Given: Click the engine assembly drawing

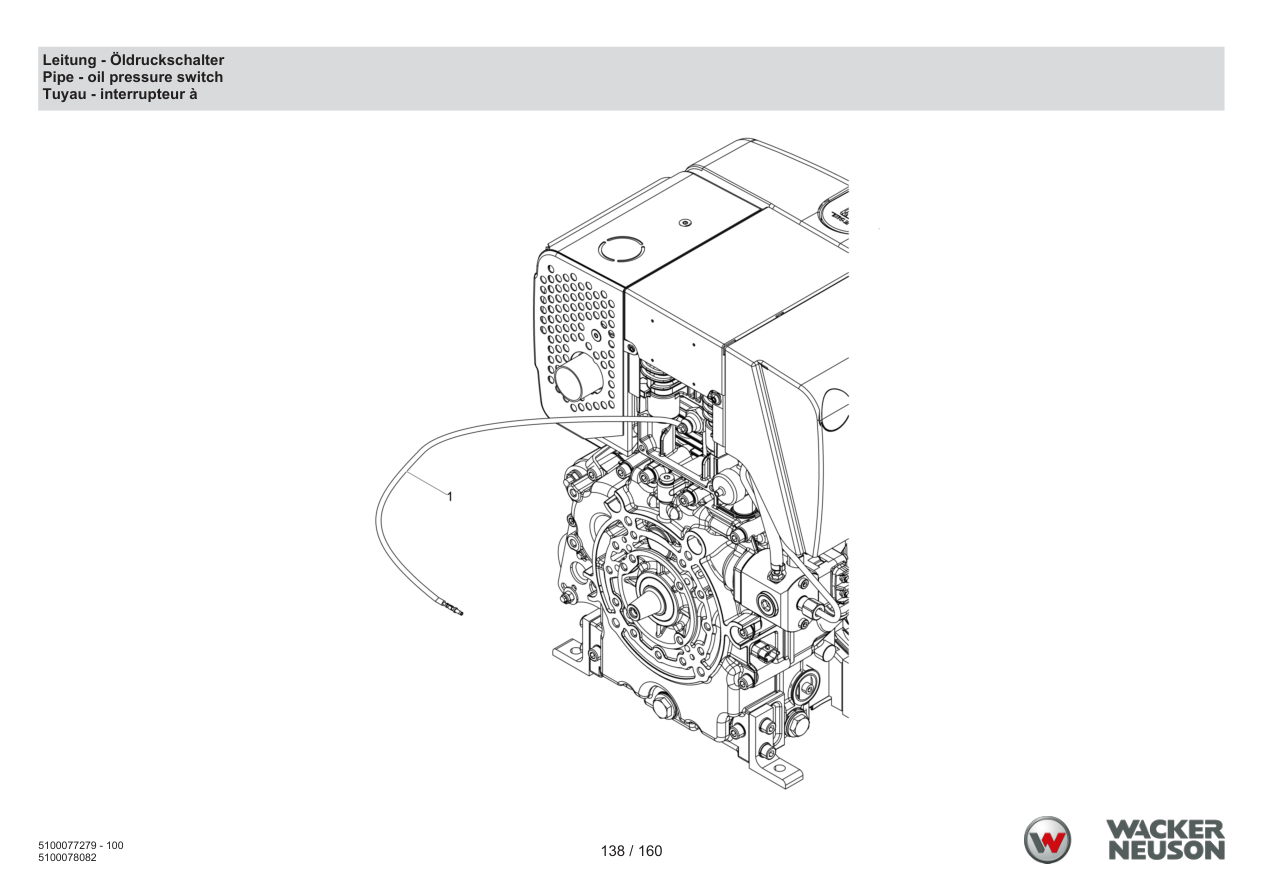Looking at the screenshot, I should [x=692, y=465].
